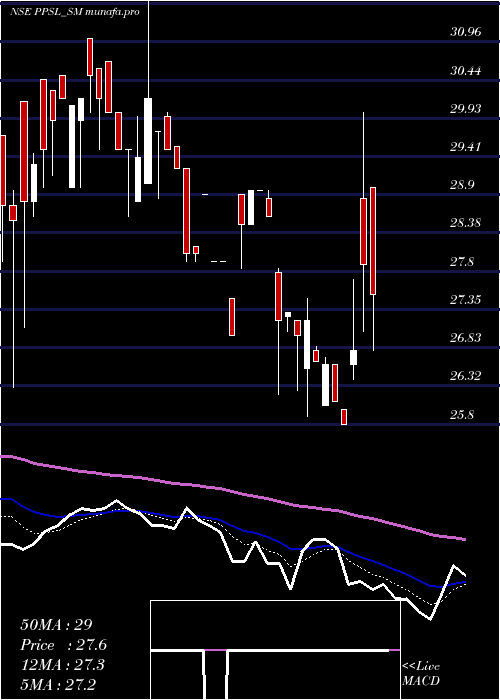Click the 27.8 price axis label
This screenshot has width=500, height=700.
pos(462,261)
